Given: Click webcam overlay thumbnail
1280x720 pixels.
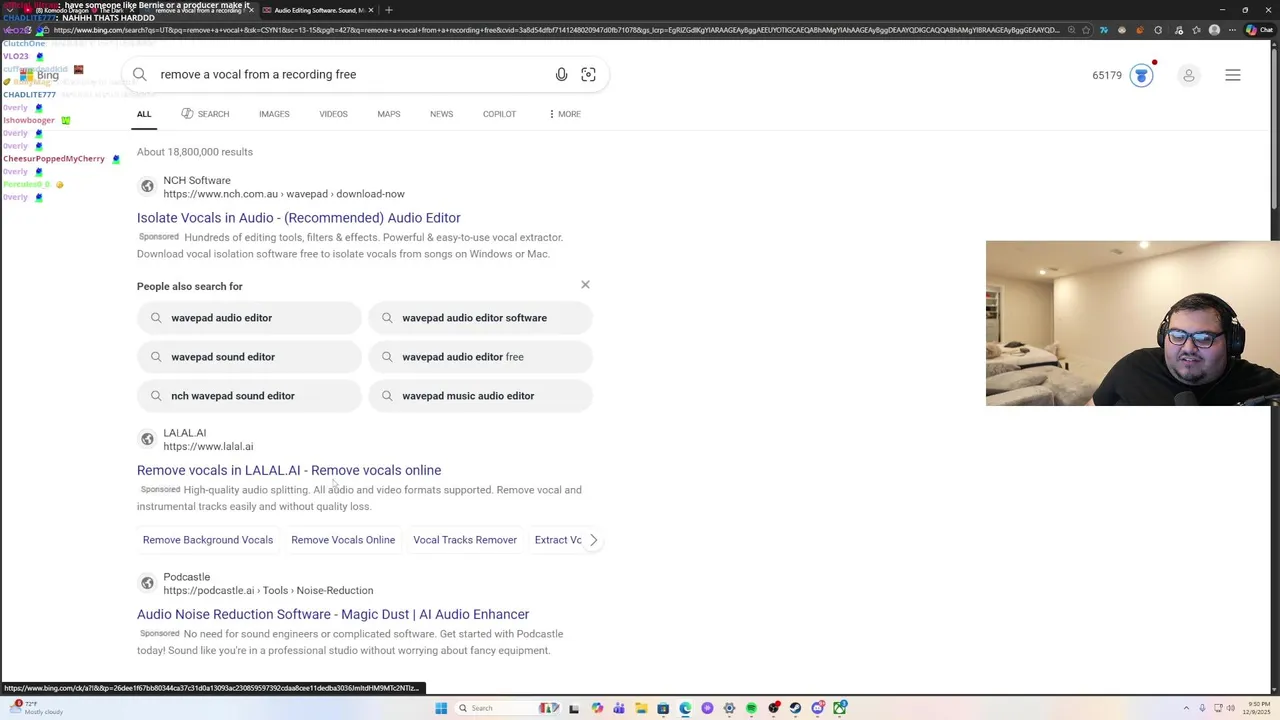Looking at the screenshot, I should pos(1133,323).
